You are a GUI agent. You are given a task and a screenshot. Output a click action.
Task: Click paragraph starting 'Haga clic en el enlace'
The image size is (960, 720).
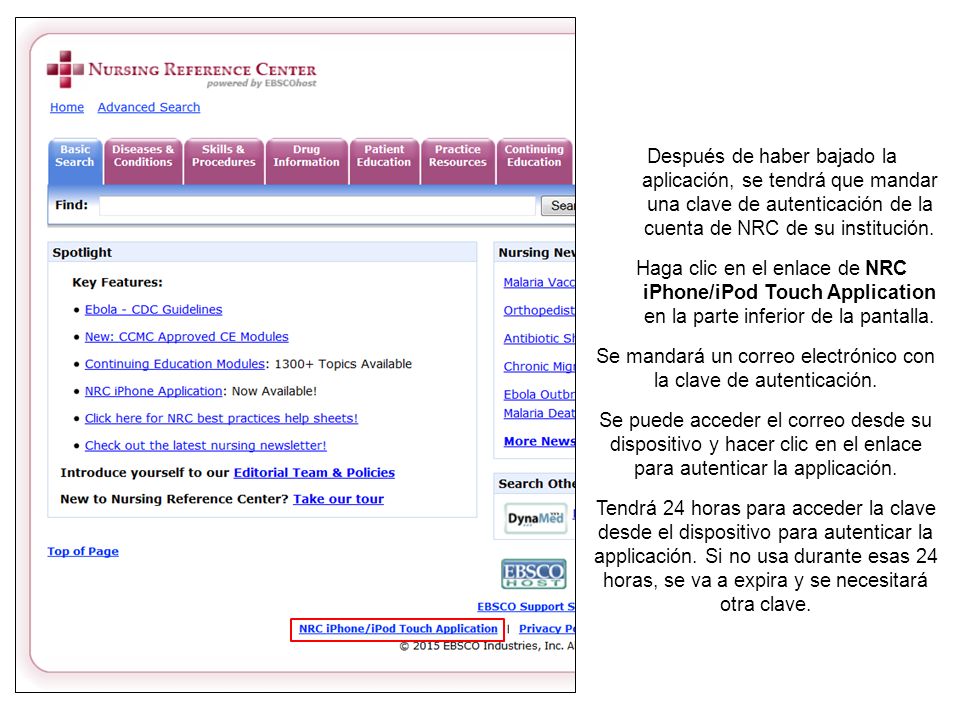(x=786, y=292)
